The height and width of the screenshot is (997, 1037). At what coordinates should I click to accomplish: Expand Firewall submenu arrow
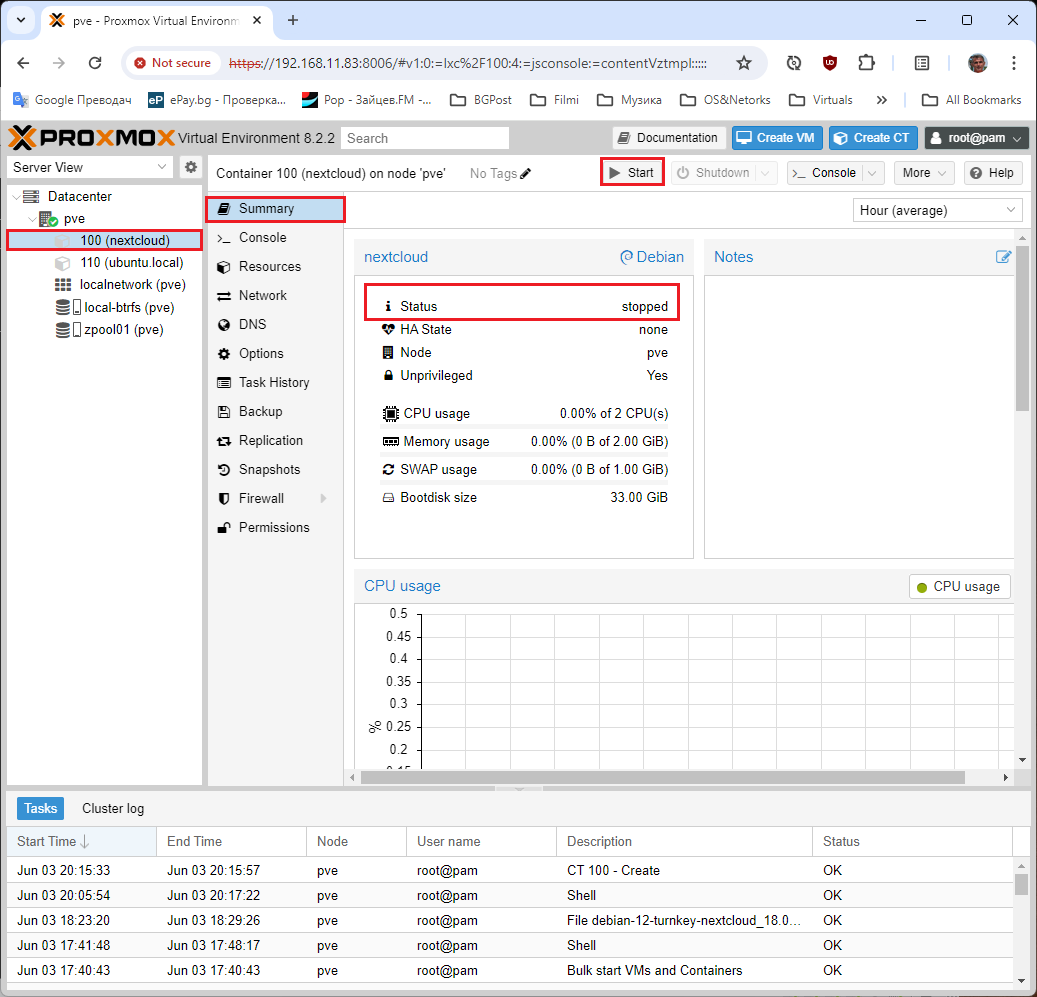323,498
